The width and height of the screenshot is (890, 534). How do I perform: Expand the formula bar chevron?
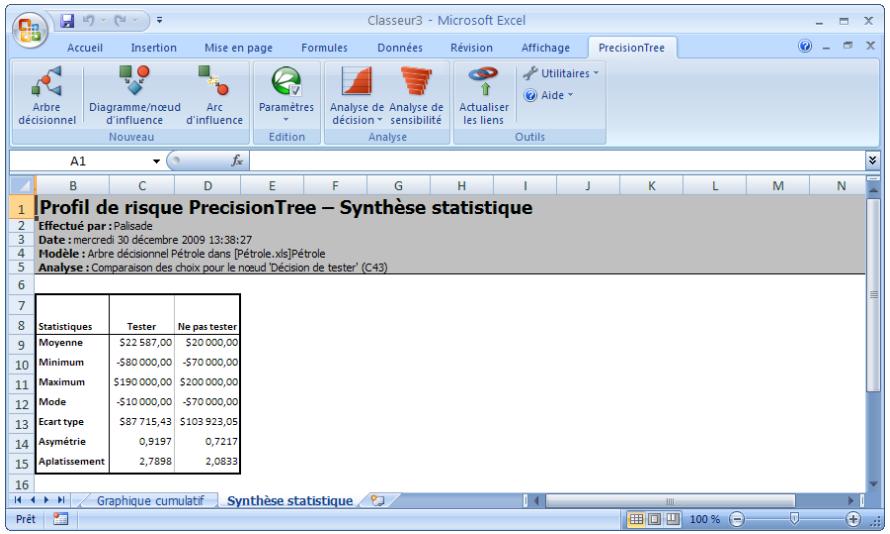pyautogui.click(x=872, y=161)
